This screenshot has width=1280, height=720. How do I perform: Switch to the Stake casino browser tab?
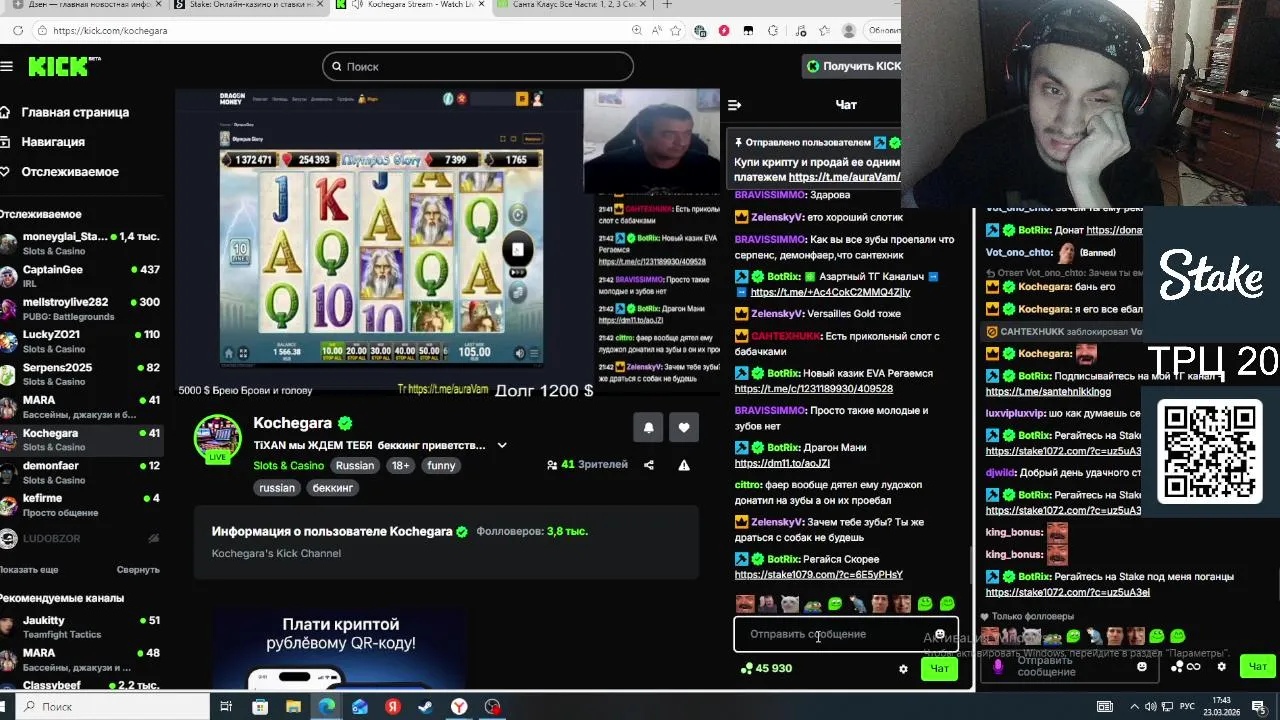point(248,5)
